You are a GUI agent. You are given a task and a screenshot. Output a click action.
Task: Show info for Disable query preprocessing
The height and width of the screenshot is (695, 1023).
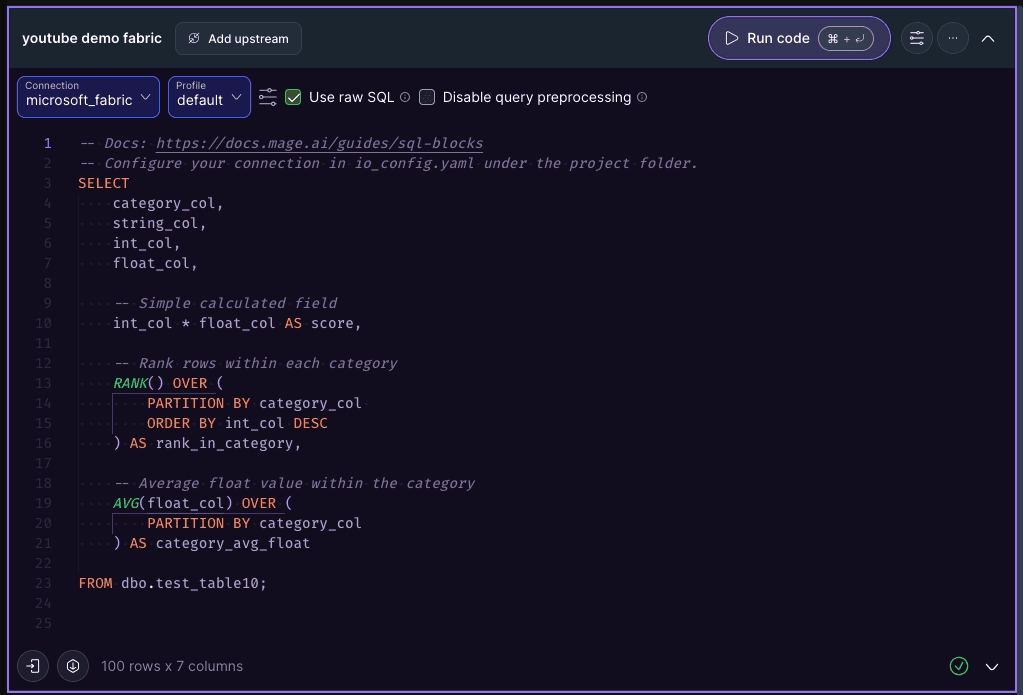coord(642,97)
